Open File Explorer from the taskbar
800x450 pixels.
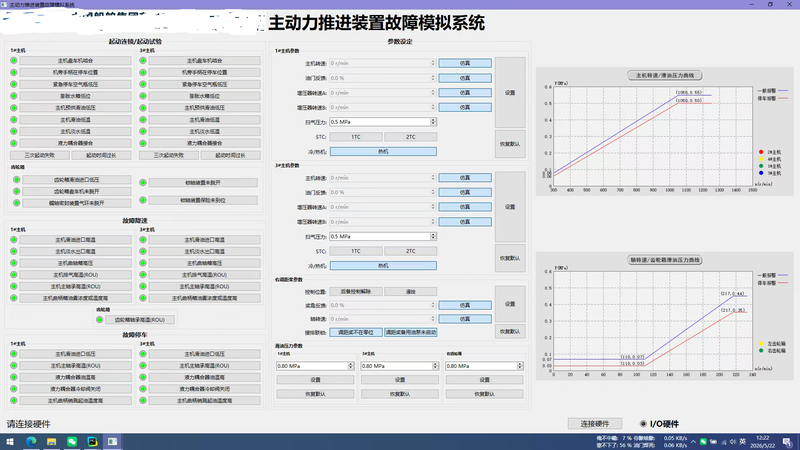pyautogui.click(x=52, y=442)
